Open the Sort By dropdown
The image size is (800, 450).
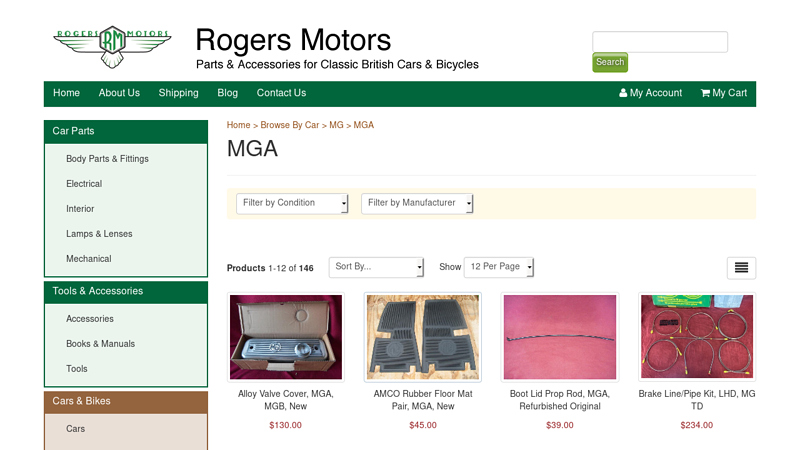tap(376, 267)
